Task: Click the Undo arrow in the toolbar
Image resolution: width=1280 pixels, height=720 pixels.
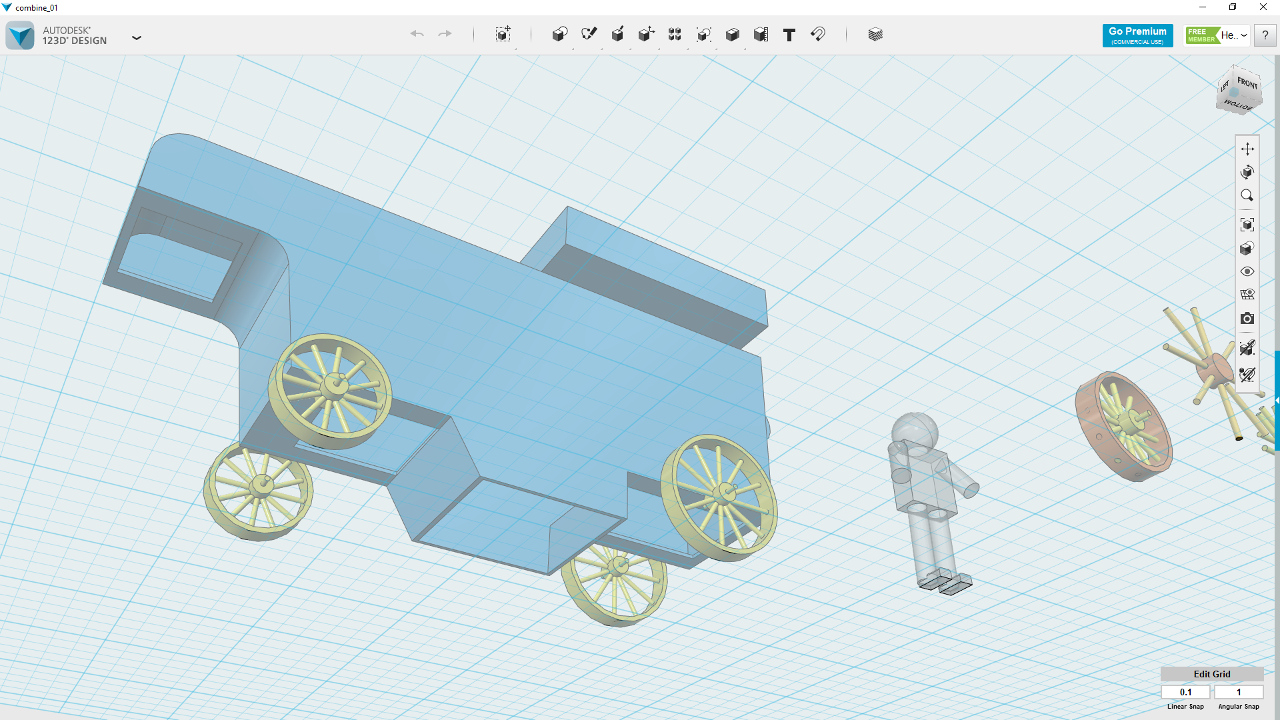Action: [x=417, y=34]
